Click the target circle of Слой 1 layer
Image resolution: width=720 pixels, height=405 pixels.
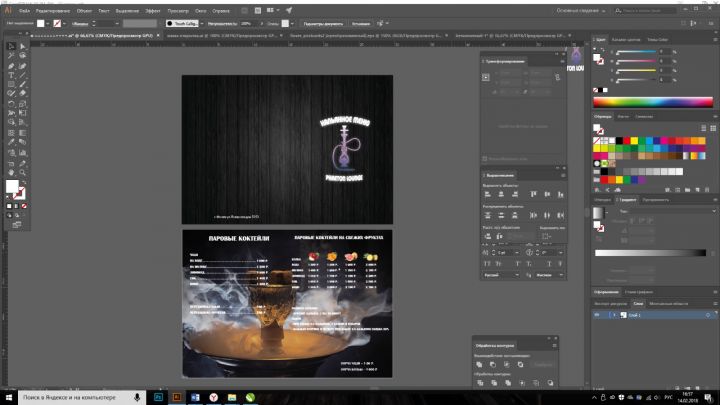pos(708,315)
